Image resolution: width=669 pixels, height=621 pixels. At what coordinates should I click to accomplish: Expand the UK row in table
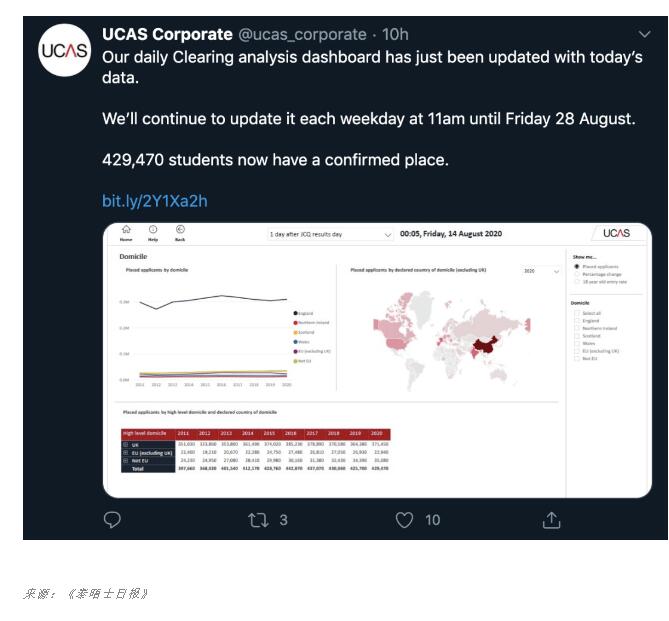tap(125, 444)
